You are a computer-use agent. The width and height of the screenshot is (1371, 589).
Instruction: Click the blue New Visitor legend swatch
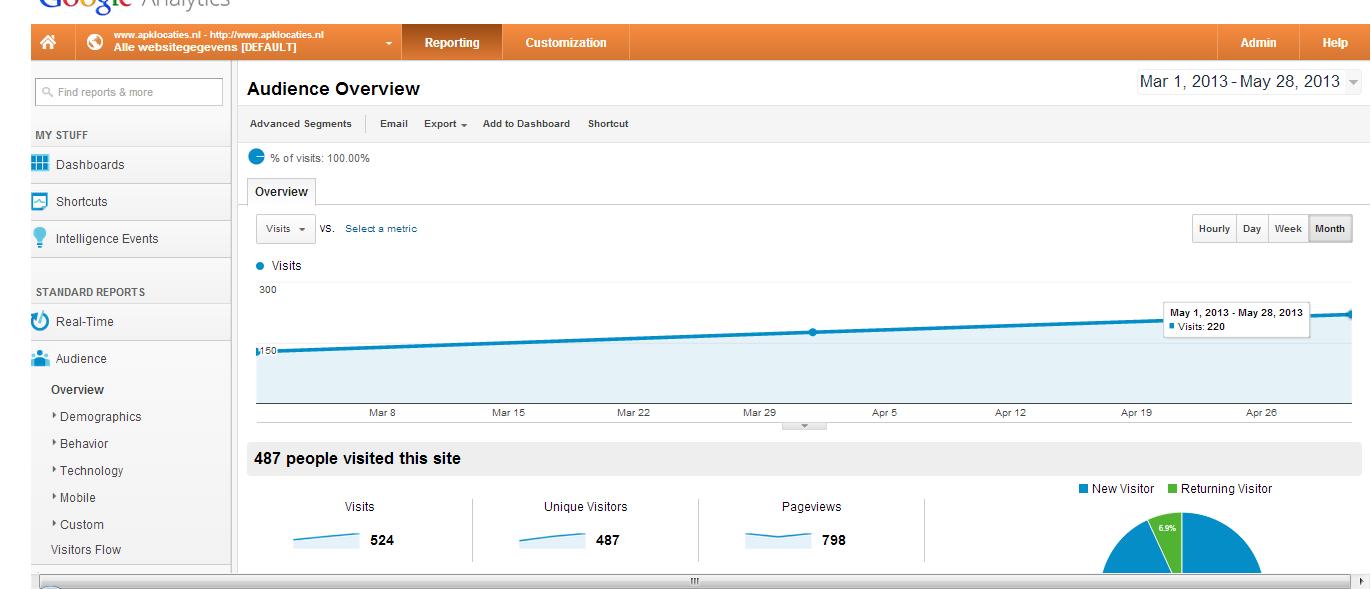click(1083, 489)
